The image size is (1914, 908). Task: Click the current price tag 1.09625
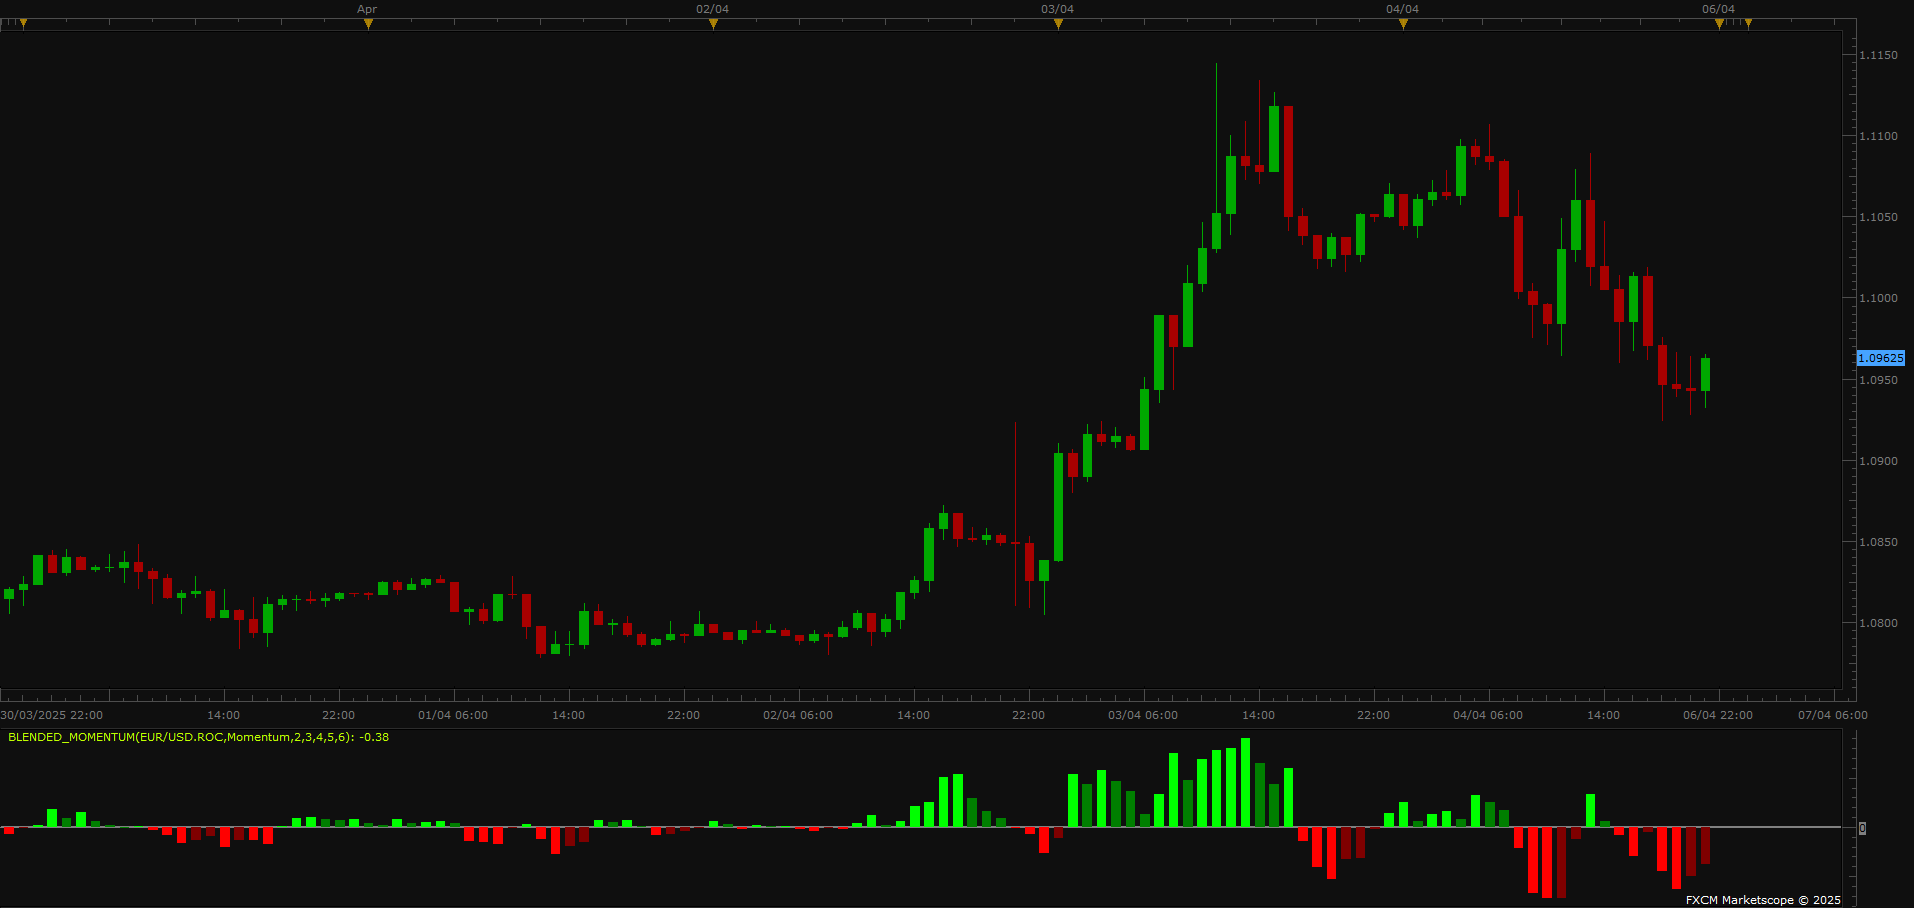pyautogui.click(x=1880, y=358)
